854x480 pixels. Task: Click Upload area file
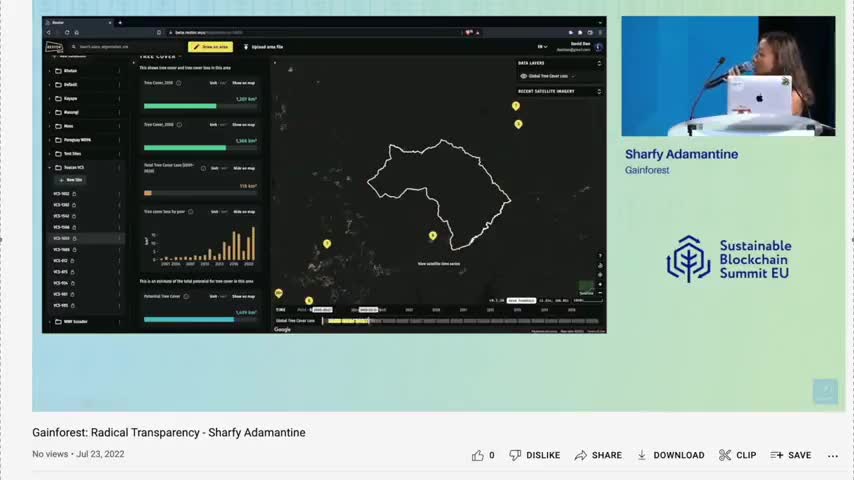(264, 47)
